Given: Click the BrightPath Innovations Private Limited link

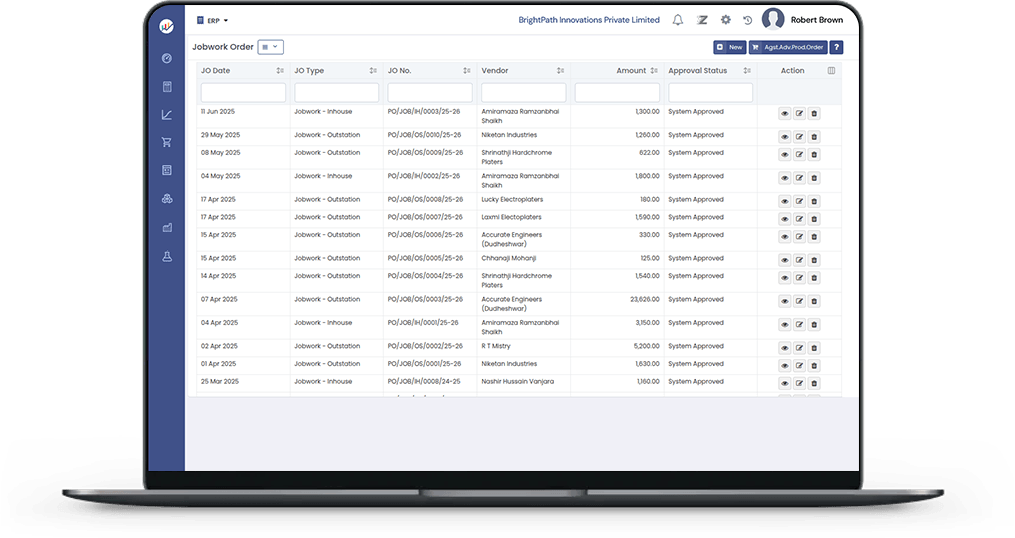Looking at the screenshot, I should (589, 20).
